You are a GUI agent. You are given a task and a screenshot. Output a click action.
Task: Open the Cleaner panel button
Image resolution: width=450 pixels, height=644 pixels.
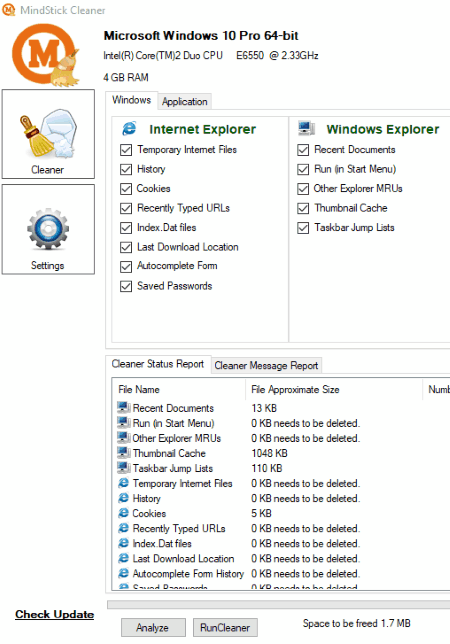pyautogui.click(x=48, y=134)
